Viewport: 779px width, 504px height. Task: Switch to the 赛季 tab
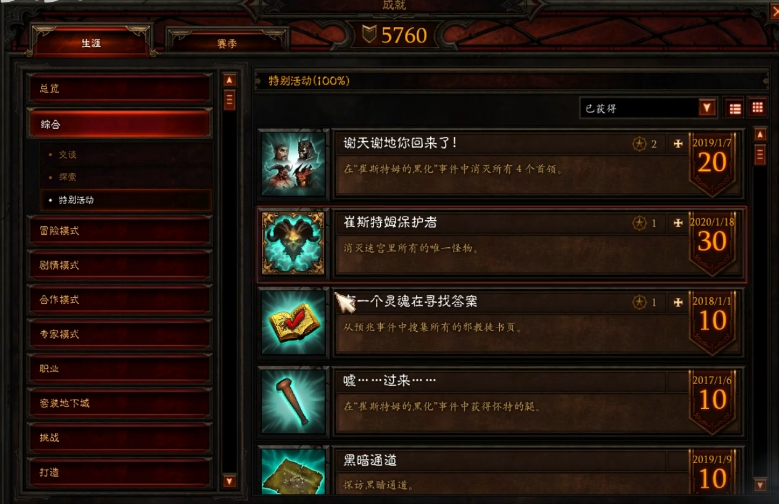click(x=227, y=43)
